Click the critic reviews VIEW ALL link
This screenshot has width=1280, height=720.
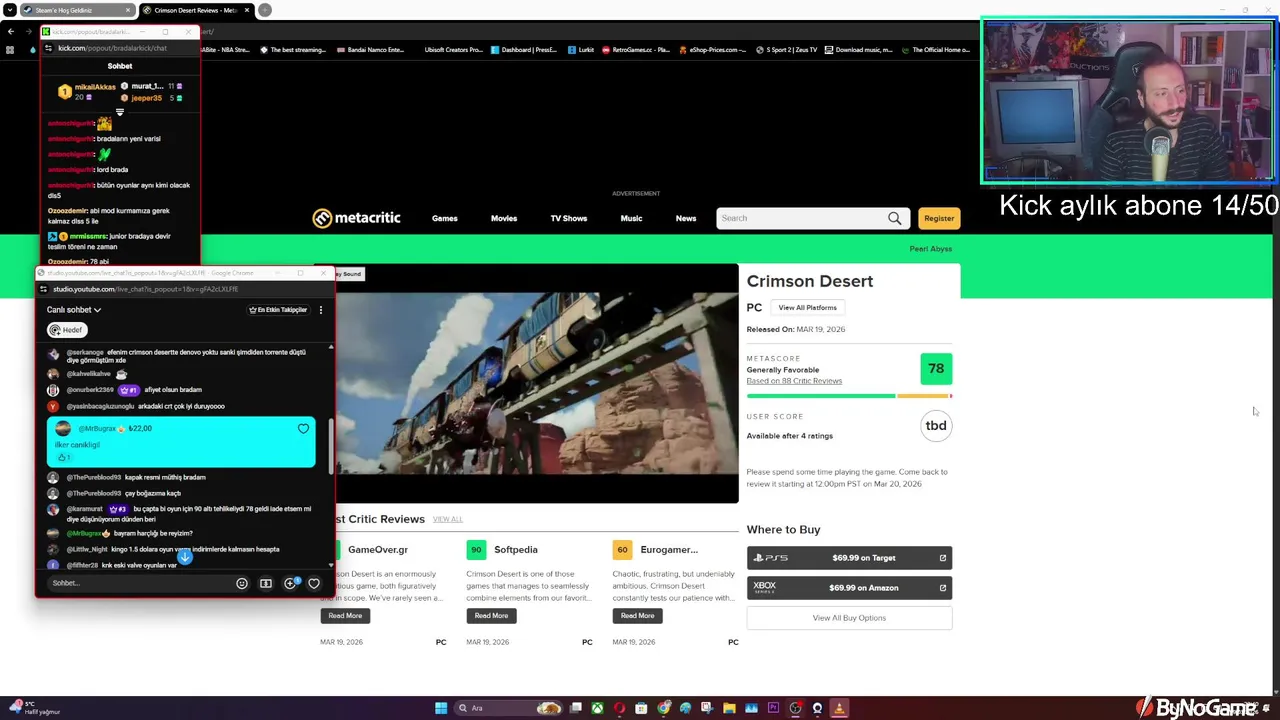click(x=447, y=519)
